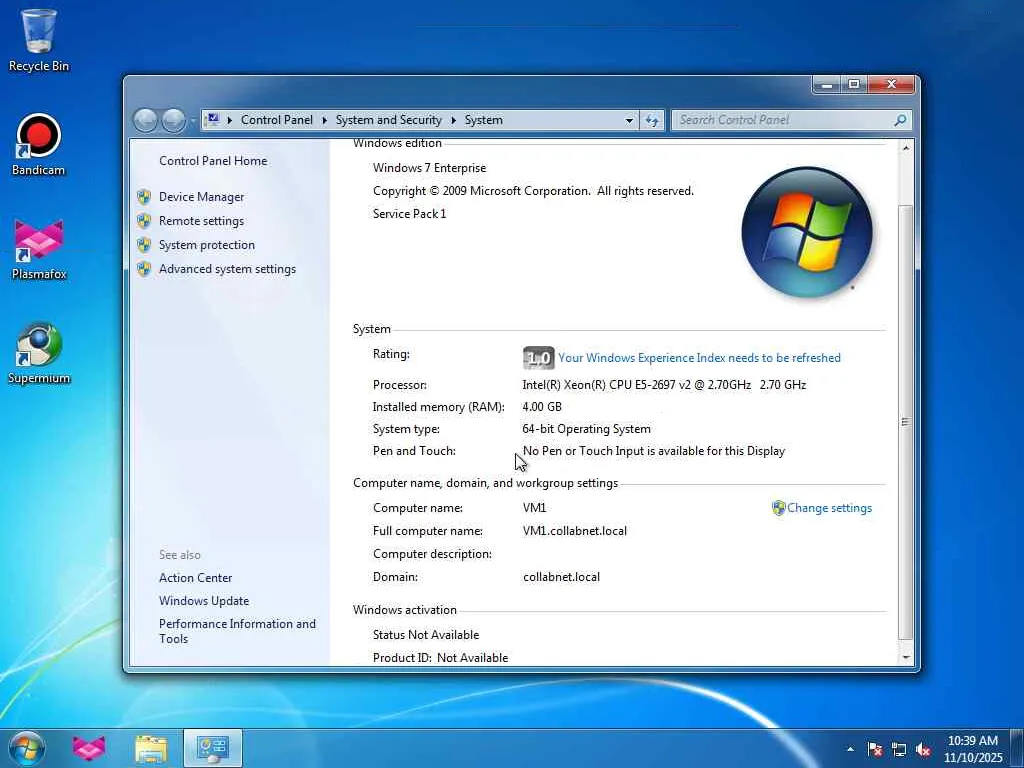The width and height of the screenshot is (1024, 768).
Task: Open the Recycle Bin desktop icon
Action: point(39,40)
